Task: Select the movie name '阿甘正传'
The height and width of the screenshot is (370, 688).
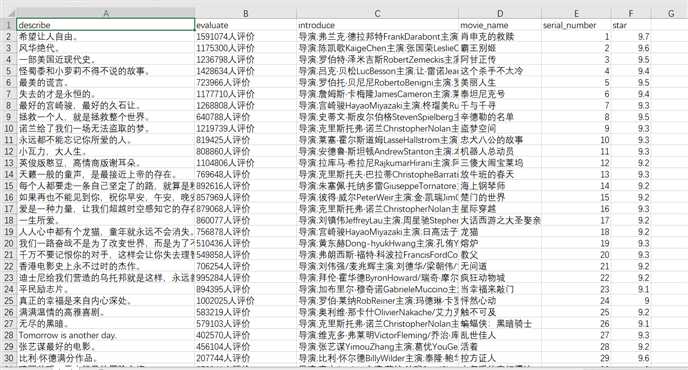Action: [500, 59]
